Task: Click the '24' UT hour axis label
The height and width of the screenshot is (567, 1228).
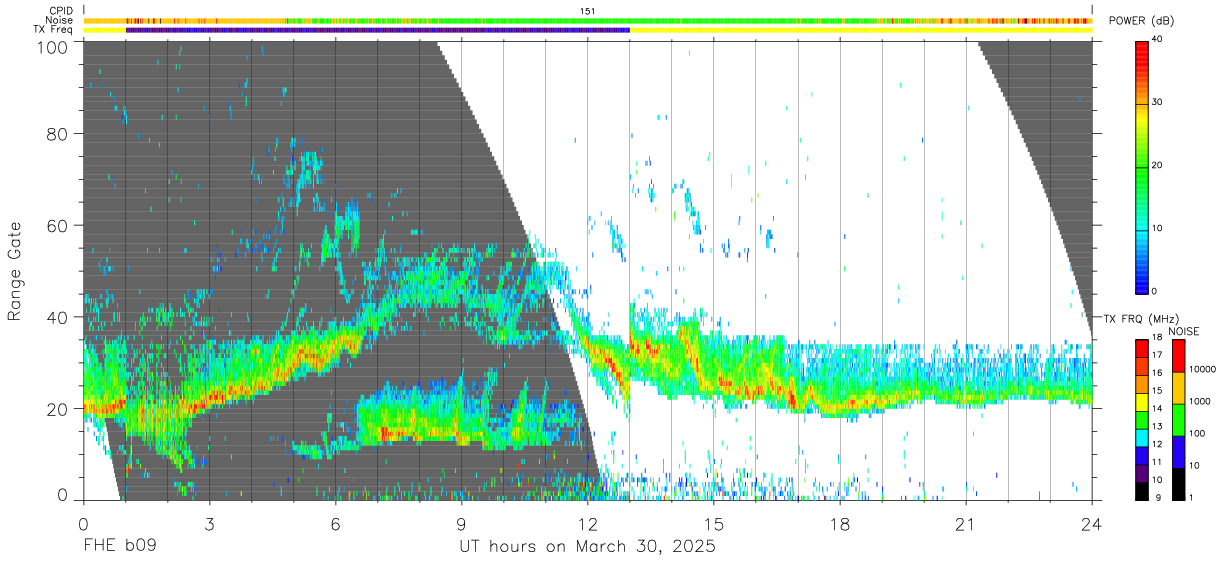Action: point(1091,524)
